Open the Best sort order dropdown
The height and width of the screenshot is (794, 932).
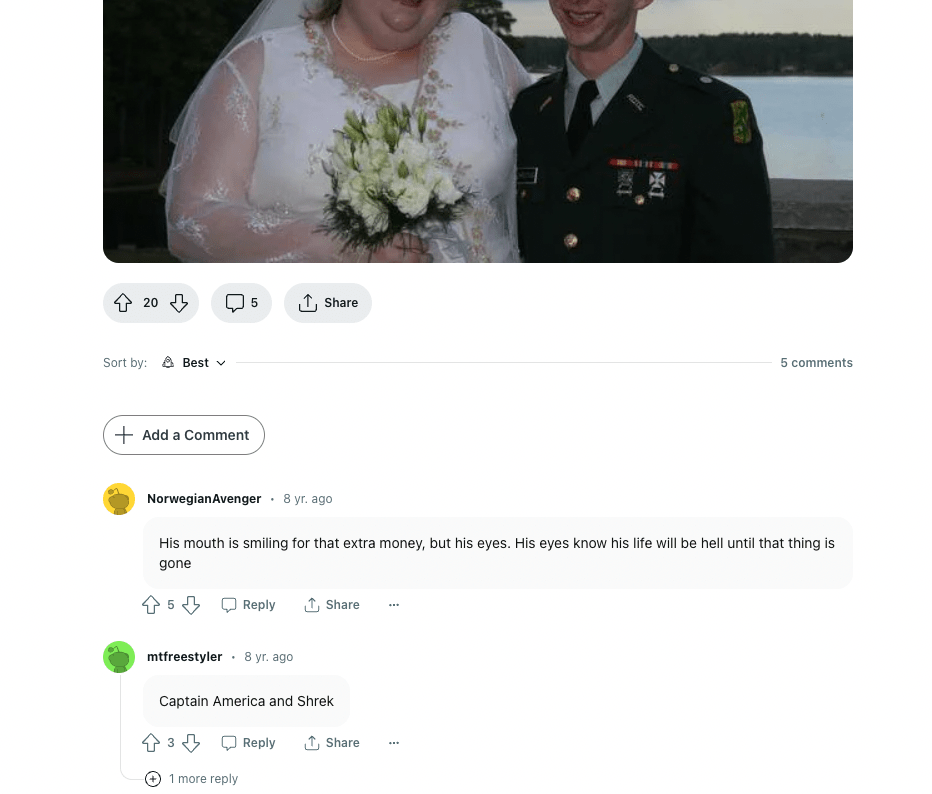tap(194, 363)
